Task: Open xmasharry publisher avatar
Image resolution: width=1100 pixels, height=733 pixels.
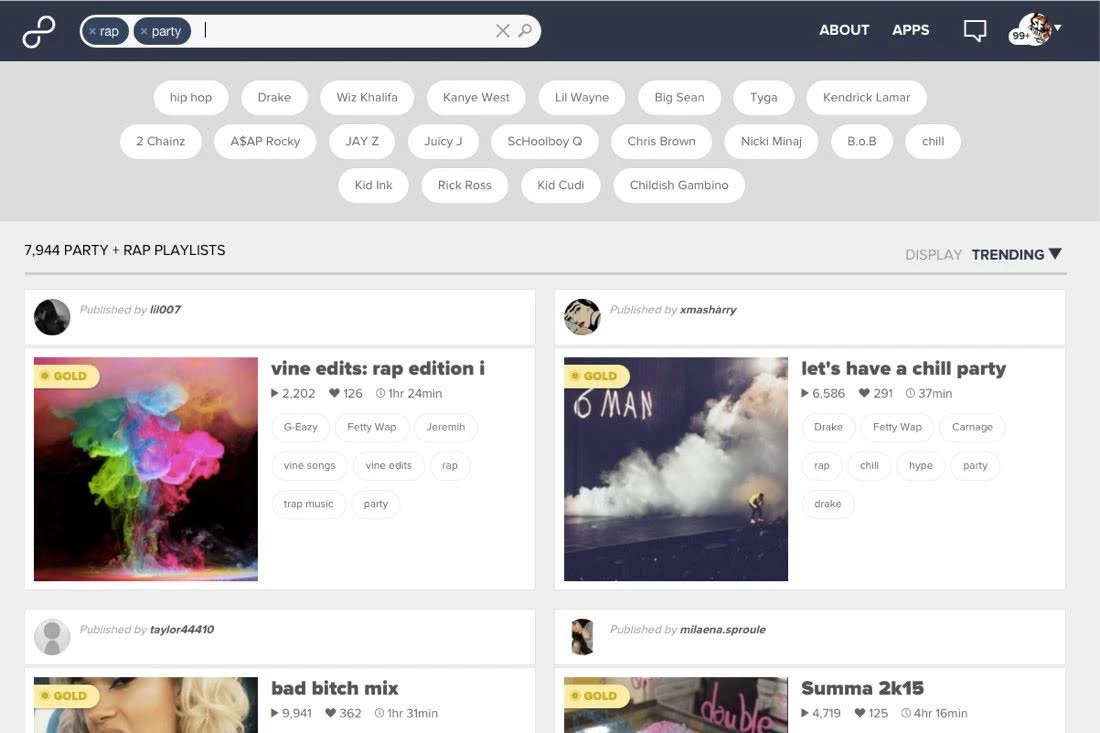Action: point(582,317)
